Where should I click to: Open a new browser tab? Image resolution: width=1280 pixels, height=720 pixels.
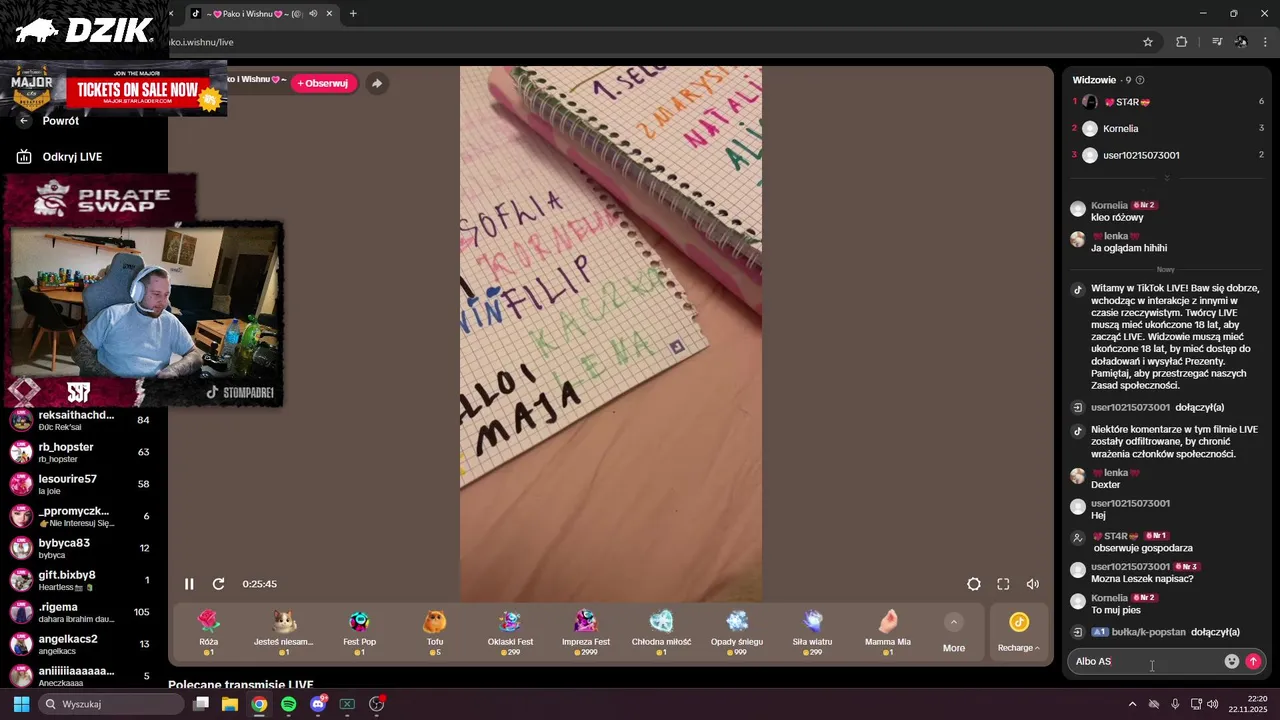353,14
